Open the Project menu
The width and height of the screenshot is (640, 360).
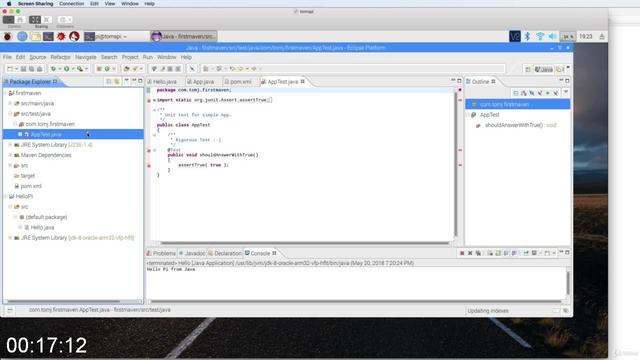(x=130, y=57)
